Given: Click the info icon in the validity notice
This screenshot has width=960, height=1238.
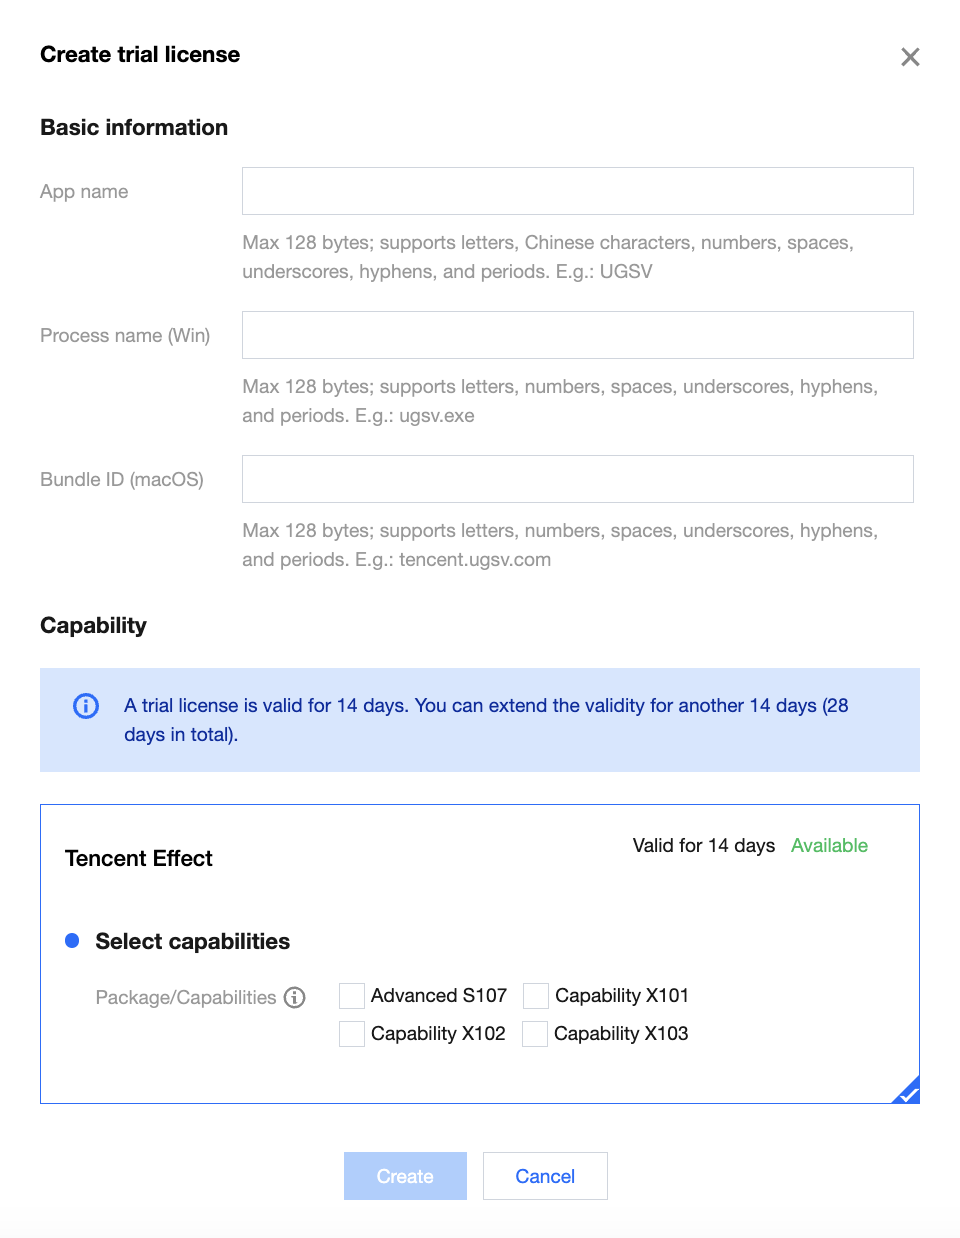Looking at the screenshot, I should tap(86, 706).
